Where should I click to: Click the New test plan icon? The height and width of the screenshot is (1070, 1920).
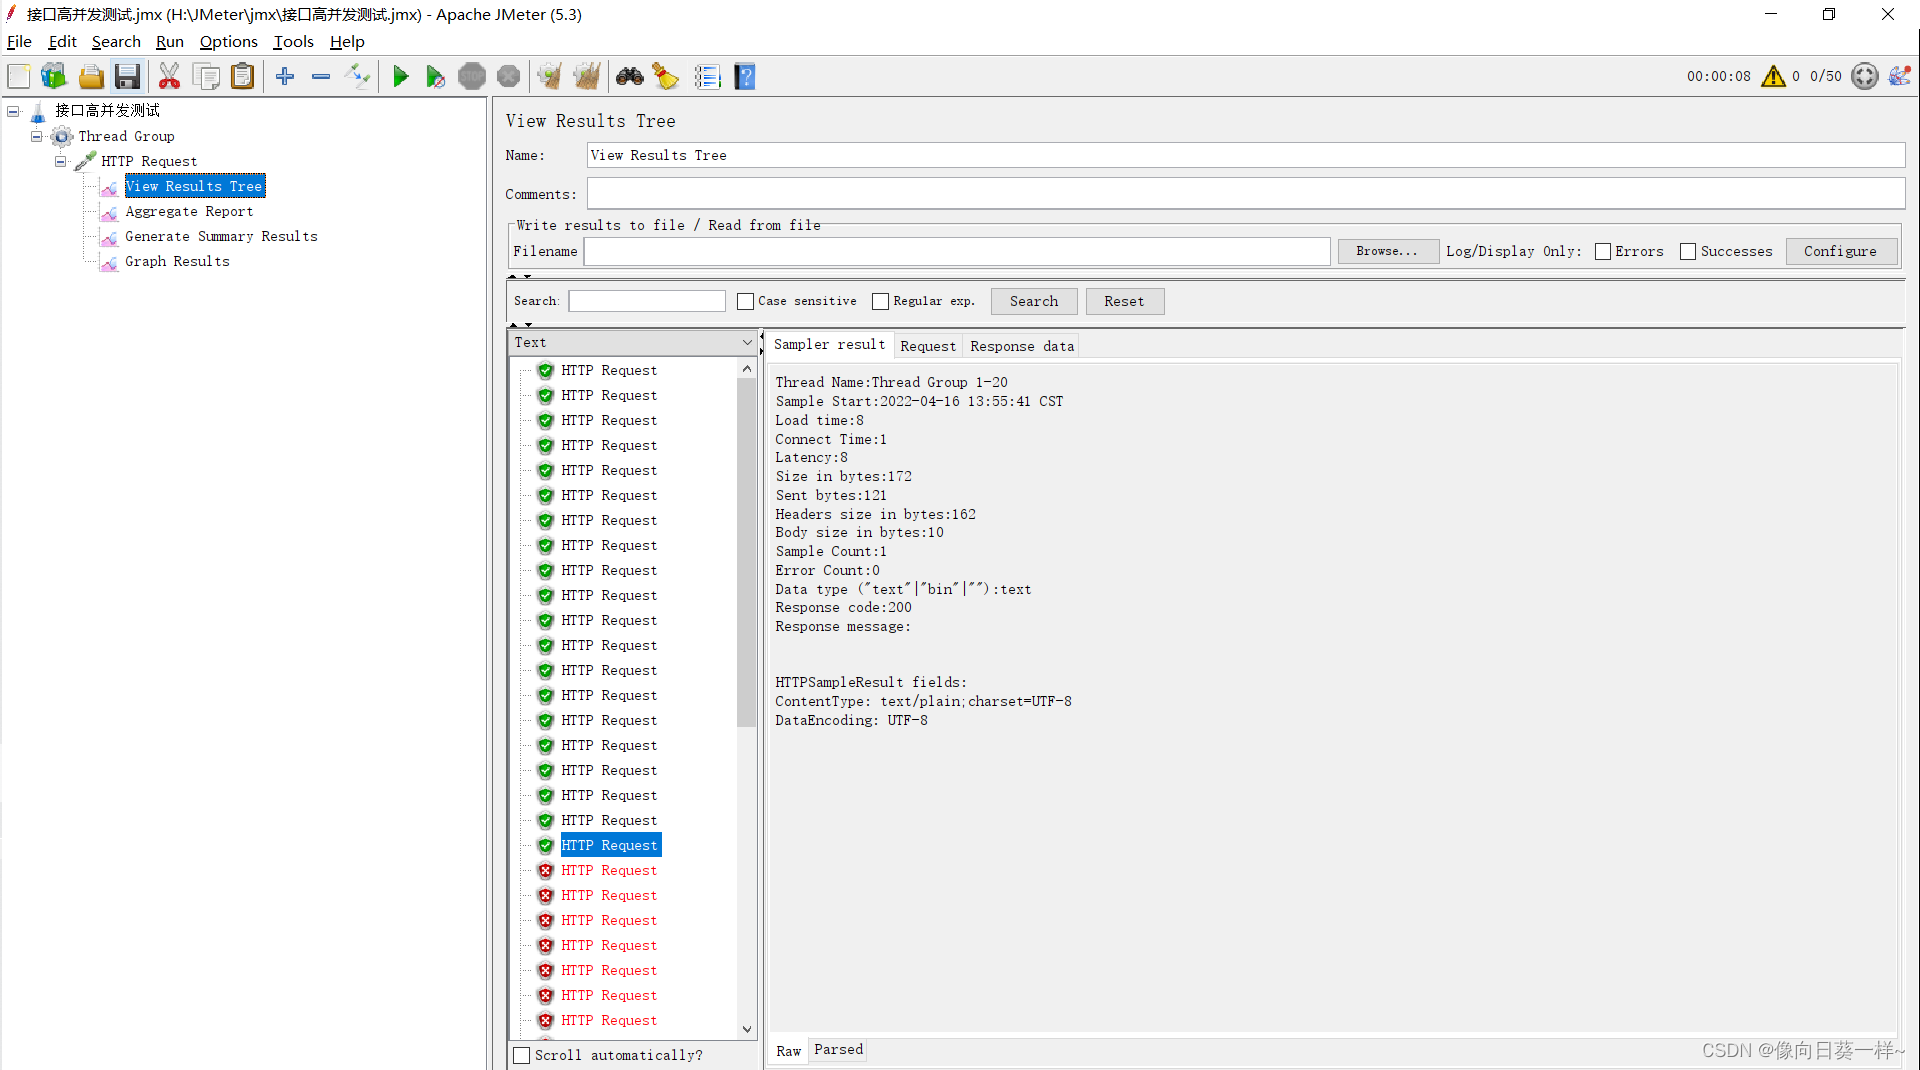tap(19, 77)
